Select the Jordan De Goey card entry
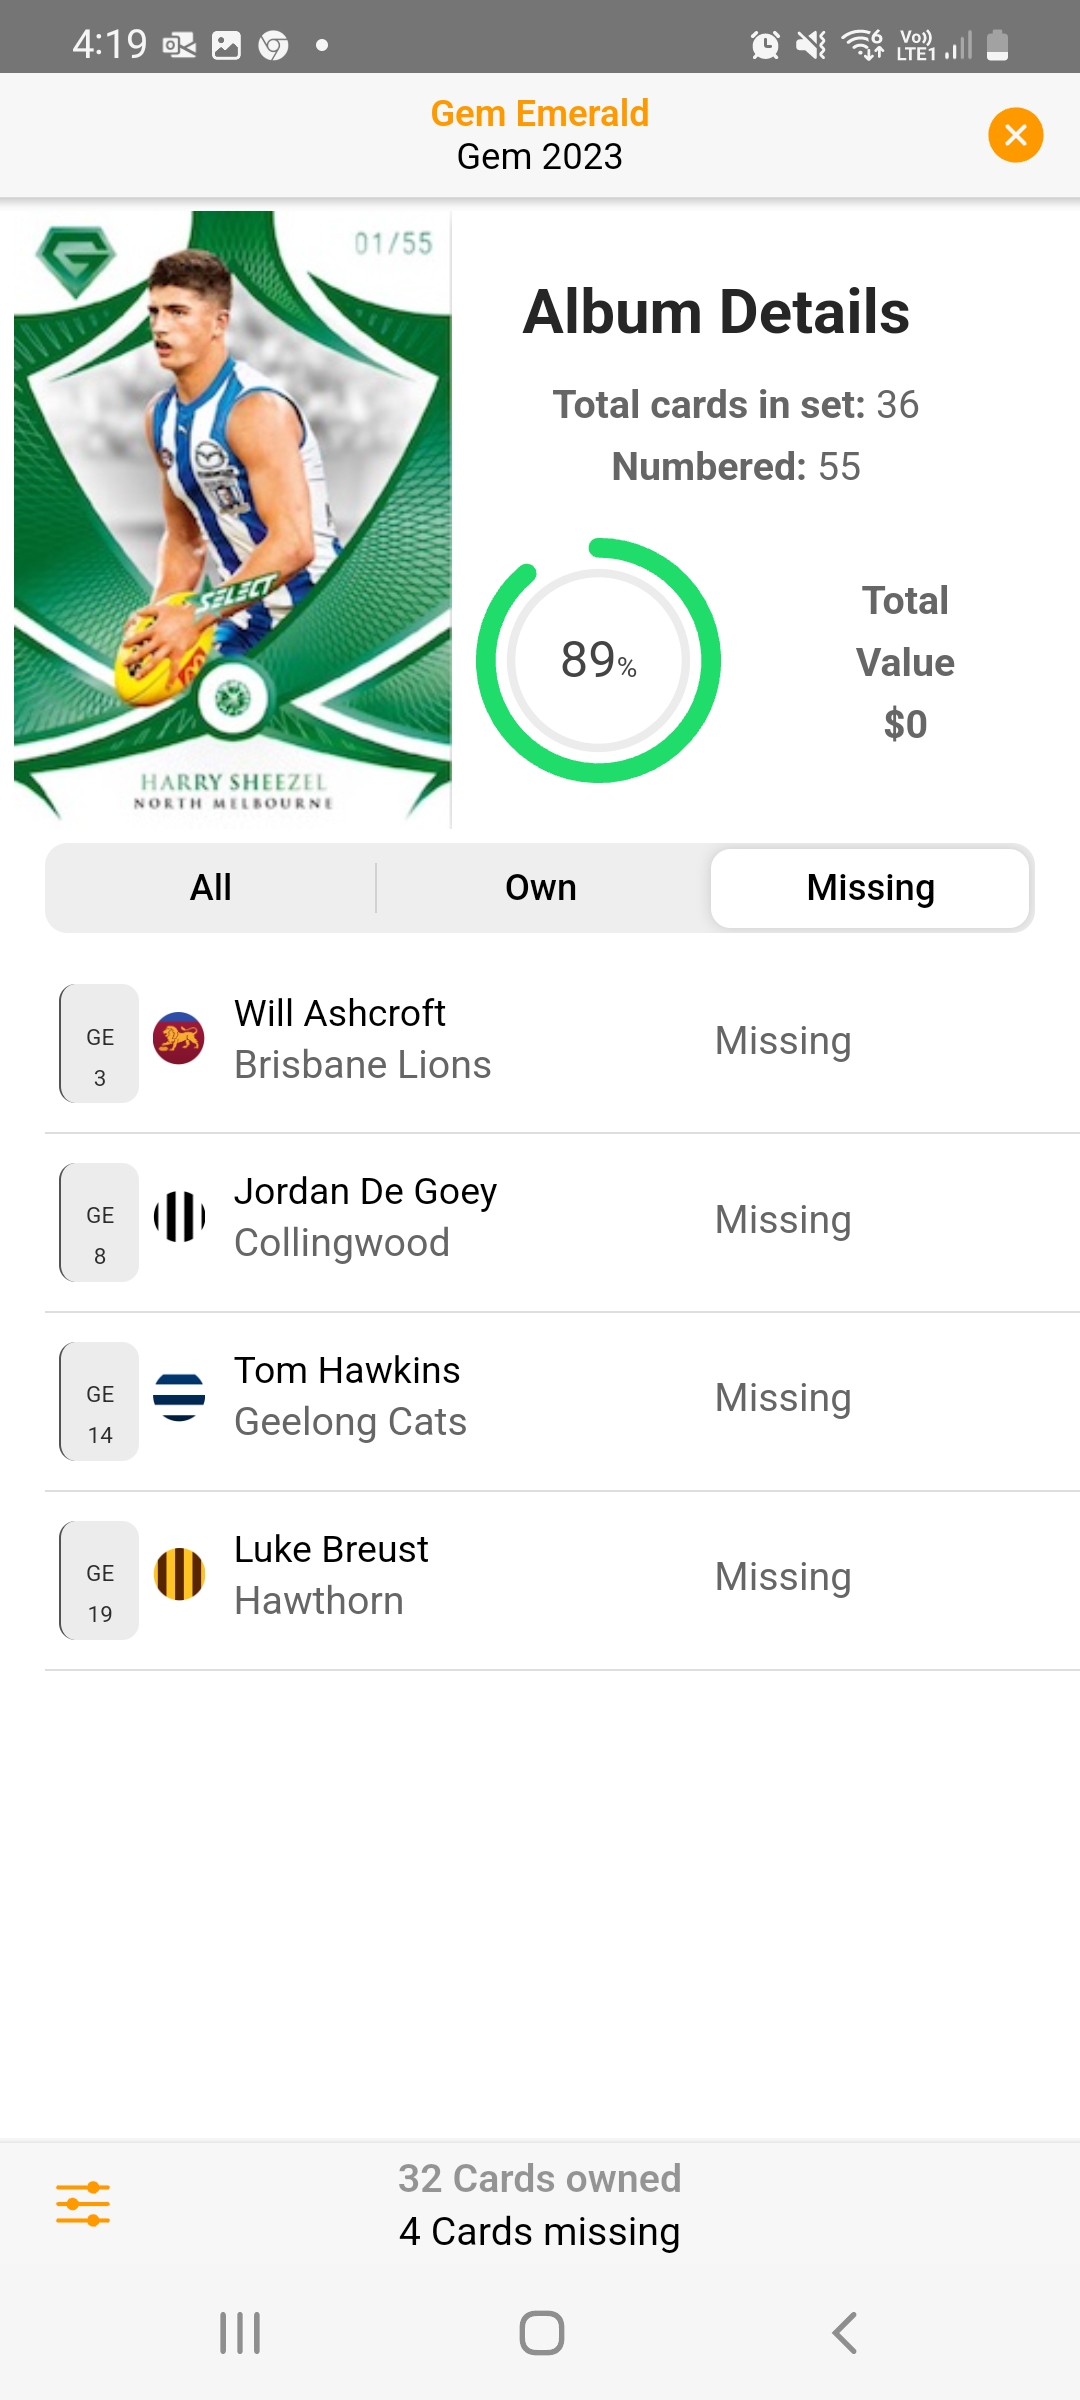This screenshot has height=2400, width=1080. (x=562, y=1222)
